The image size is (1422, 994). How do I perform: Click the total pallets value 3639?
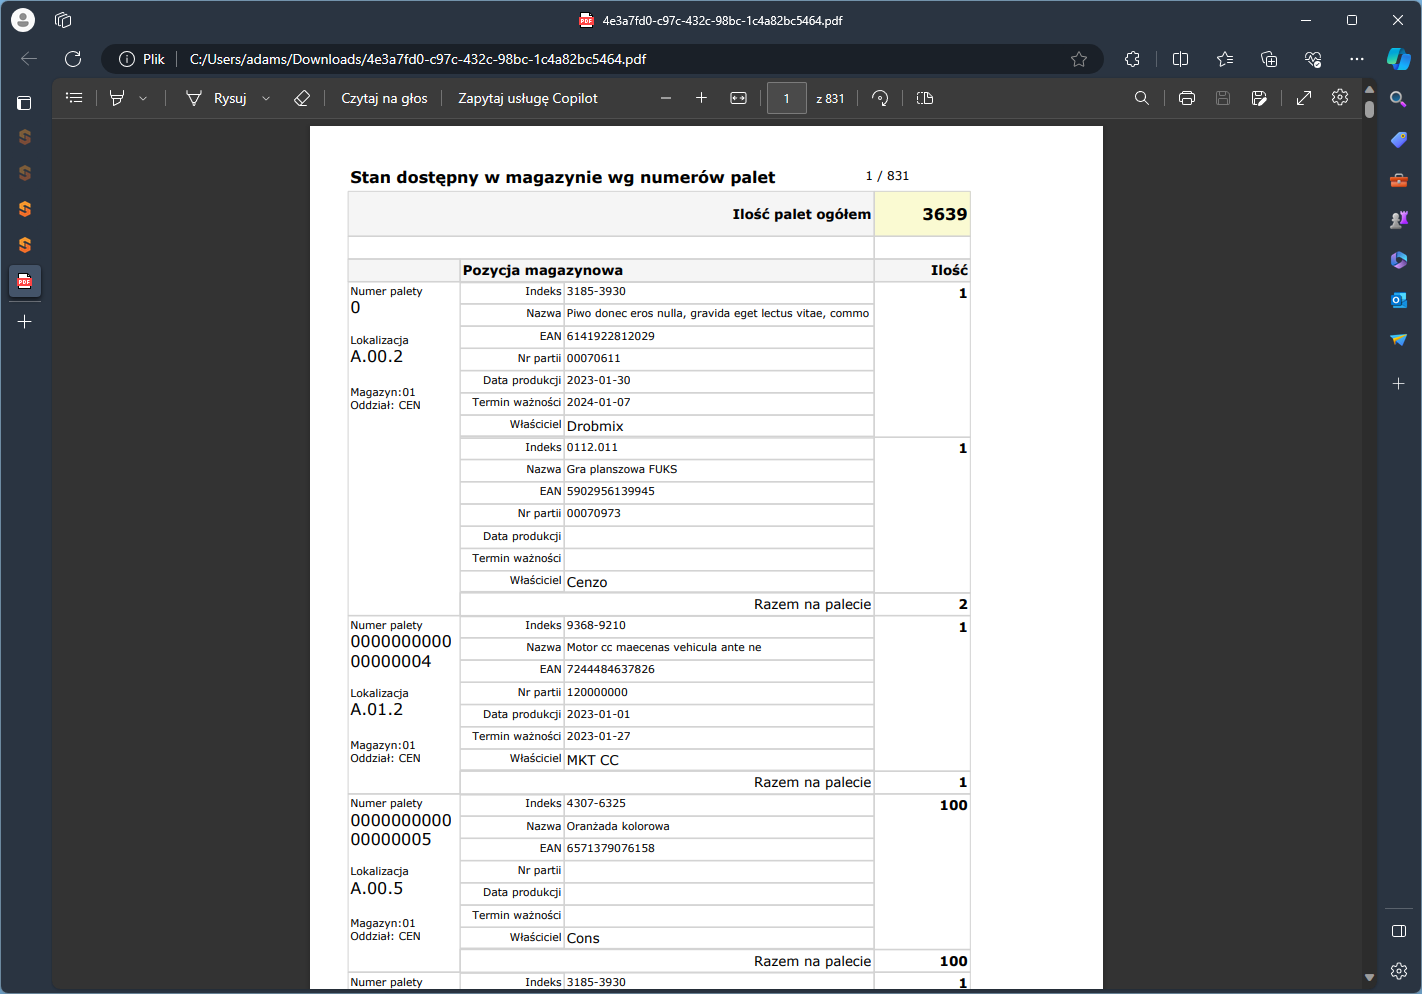click(x=944, y=214)
